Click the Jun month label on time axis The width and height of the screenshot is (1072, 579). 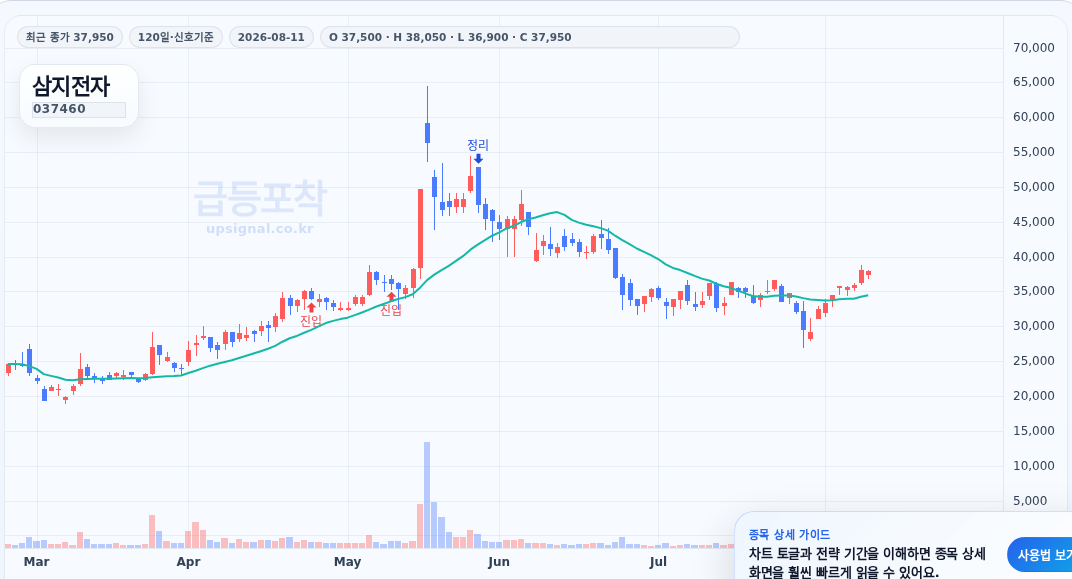498,562
